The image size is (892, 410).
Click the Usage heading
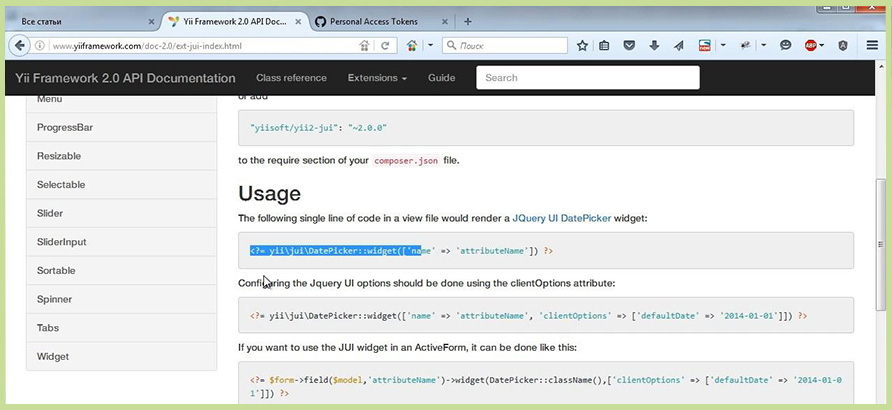(x=269, y=193)
